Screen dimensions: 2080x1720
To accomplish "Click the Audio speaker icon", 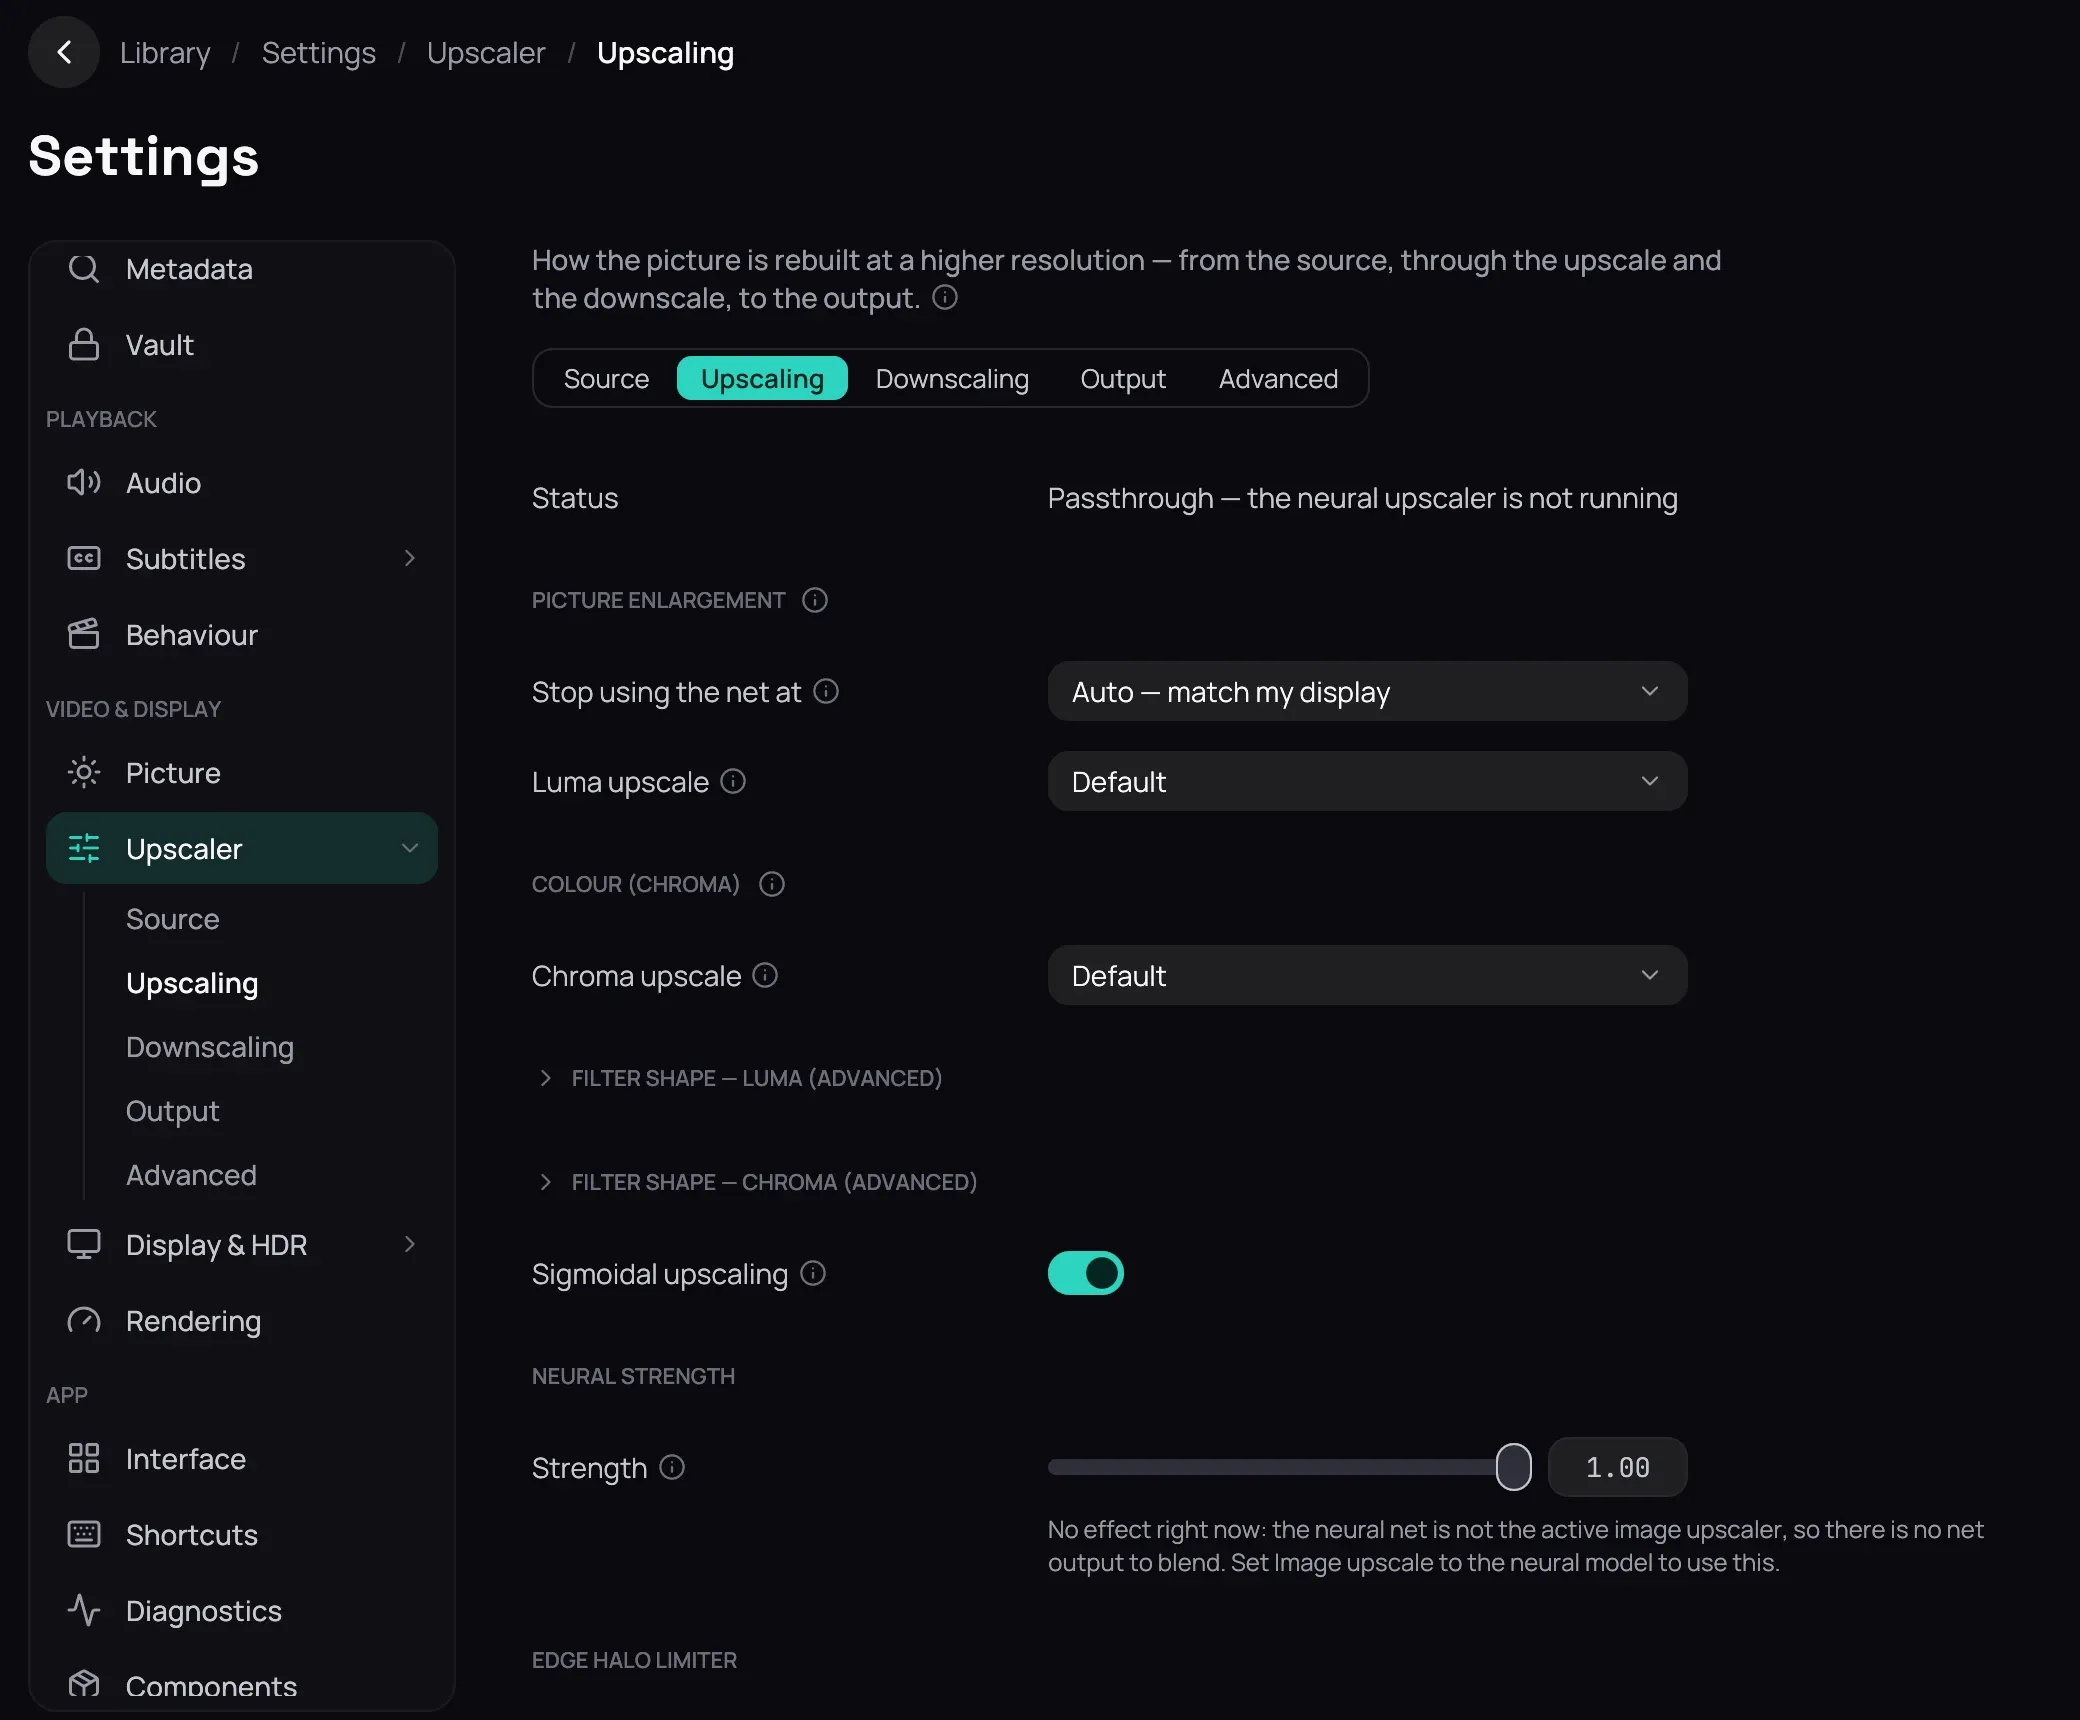I will pyautogui.click(x=84, y=483).
